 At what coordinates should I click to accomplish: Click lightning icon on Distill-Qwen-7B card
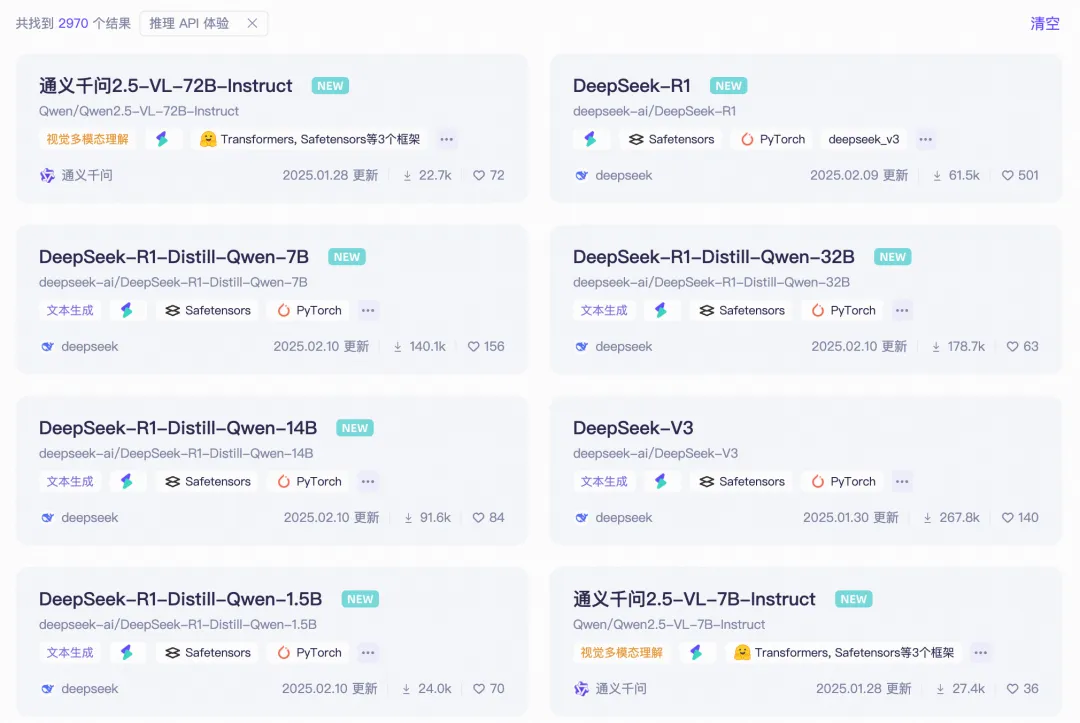127,311
